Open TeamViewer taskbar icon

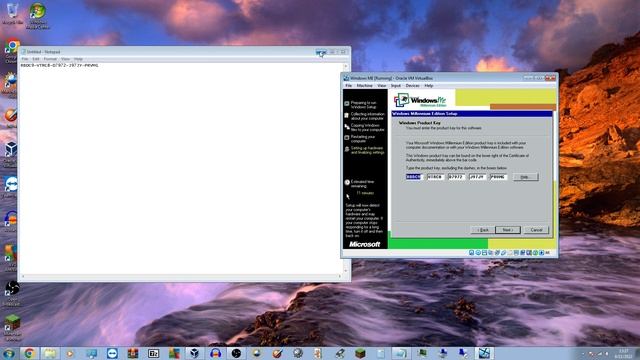(112, 353)
